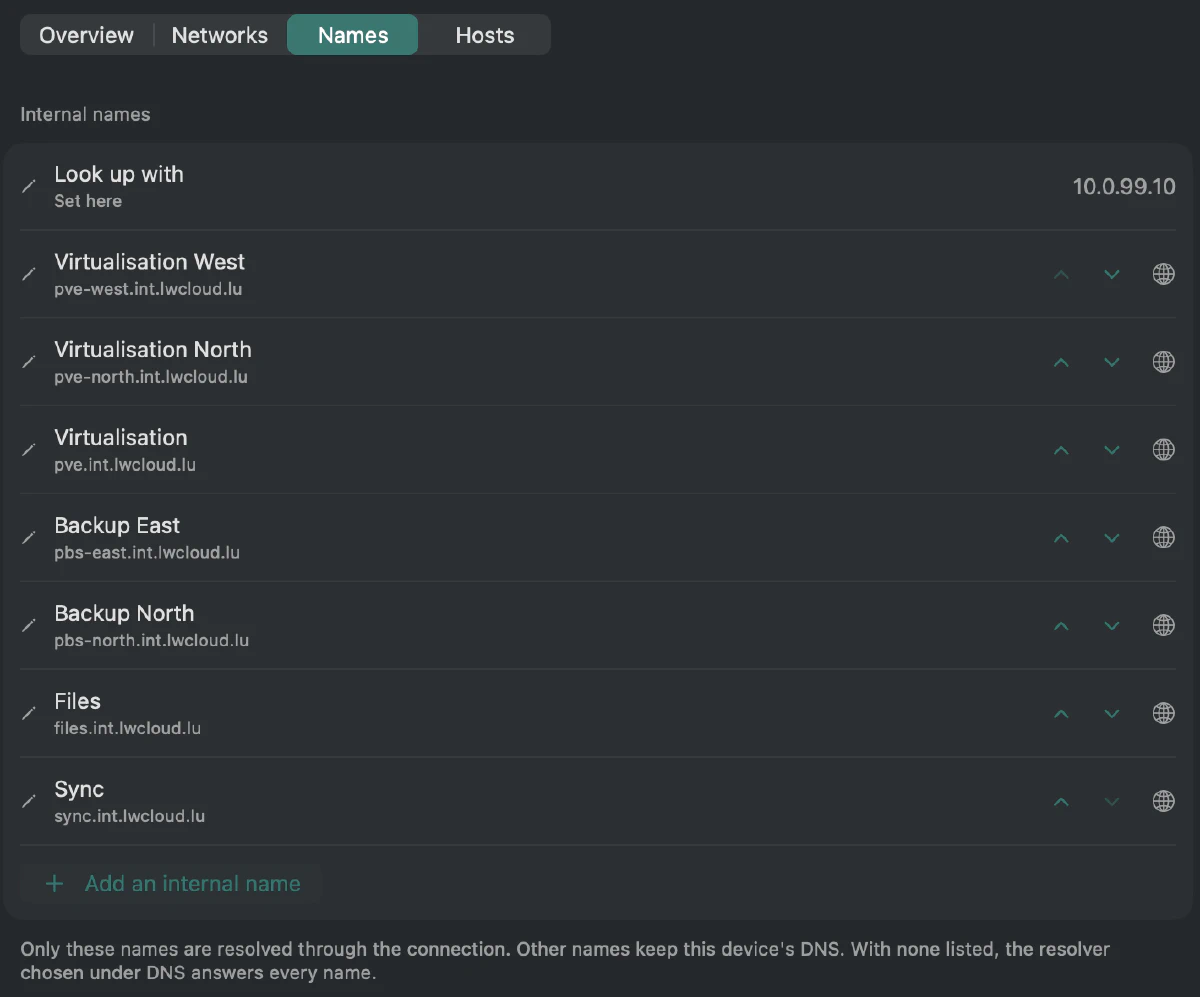Screen dimensions: 1200x997
Task: Click pencil icon for Virtualisation North
Action: (30, 362)
